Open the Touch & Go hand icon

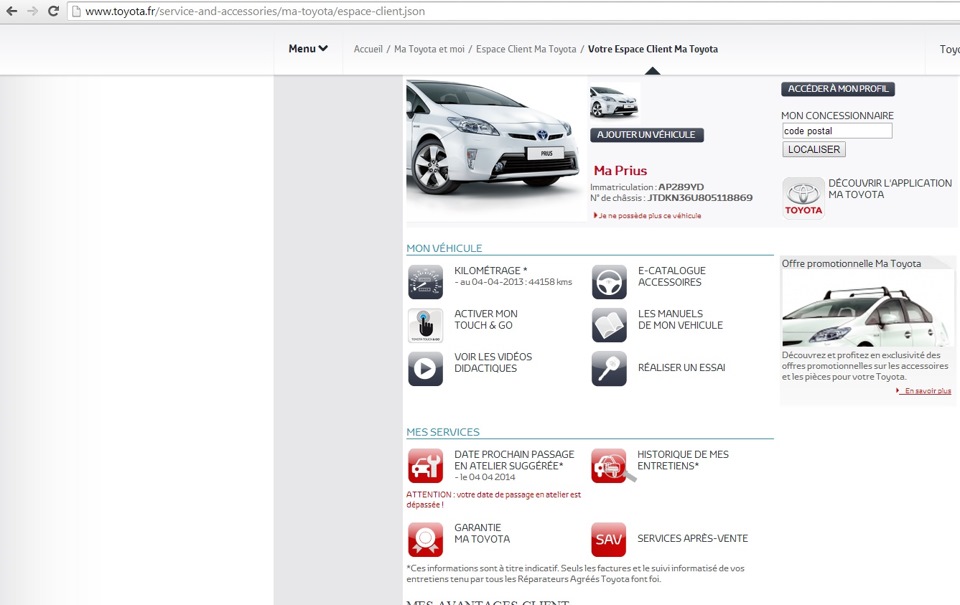(x=426, y=325)
